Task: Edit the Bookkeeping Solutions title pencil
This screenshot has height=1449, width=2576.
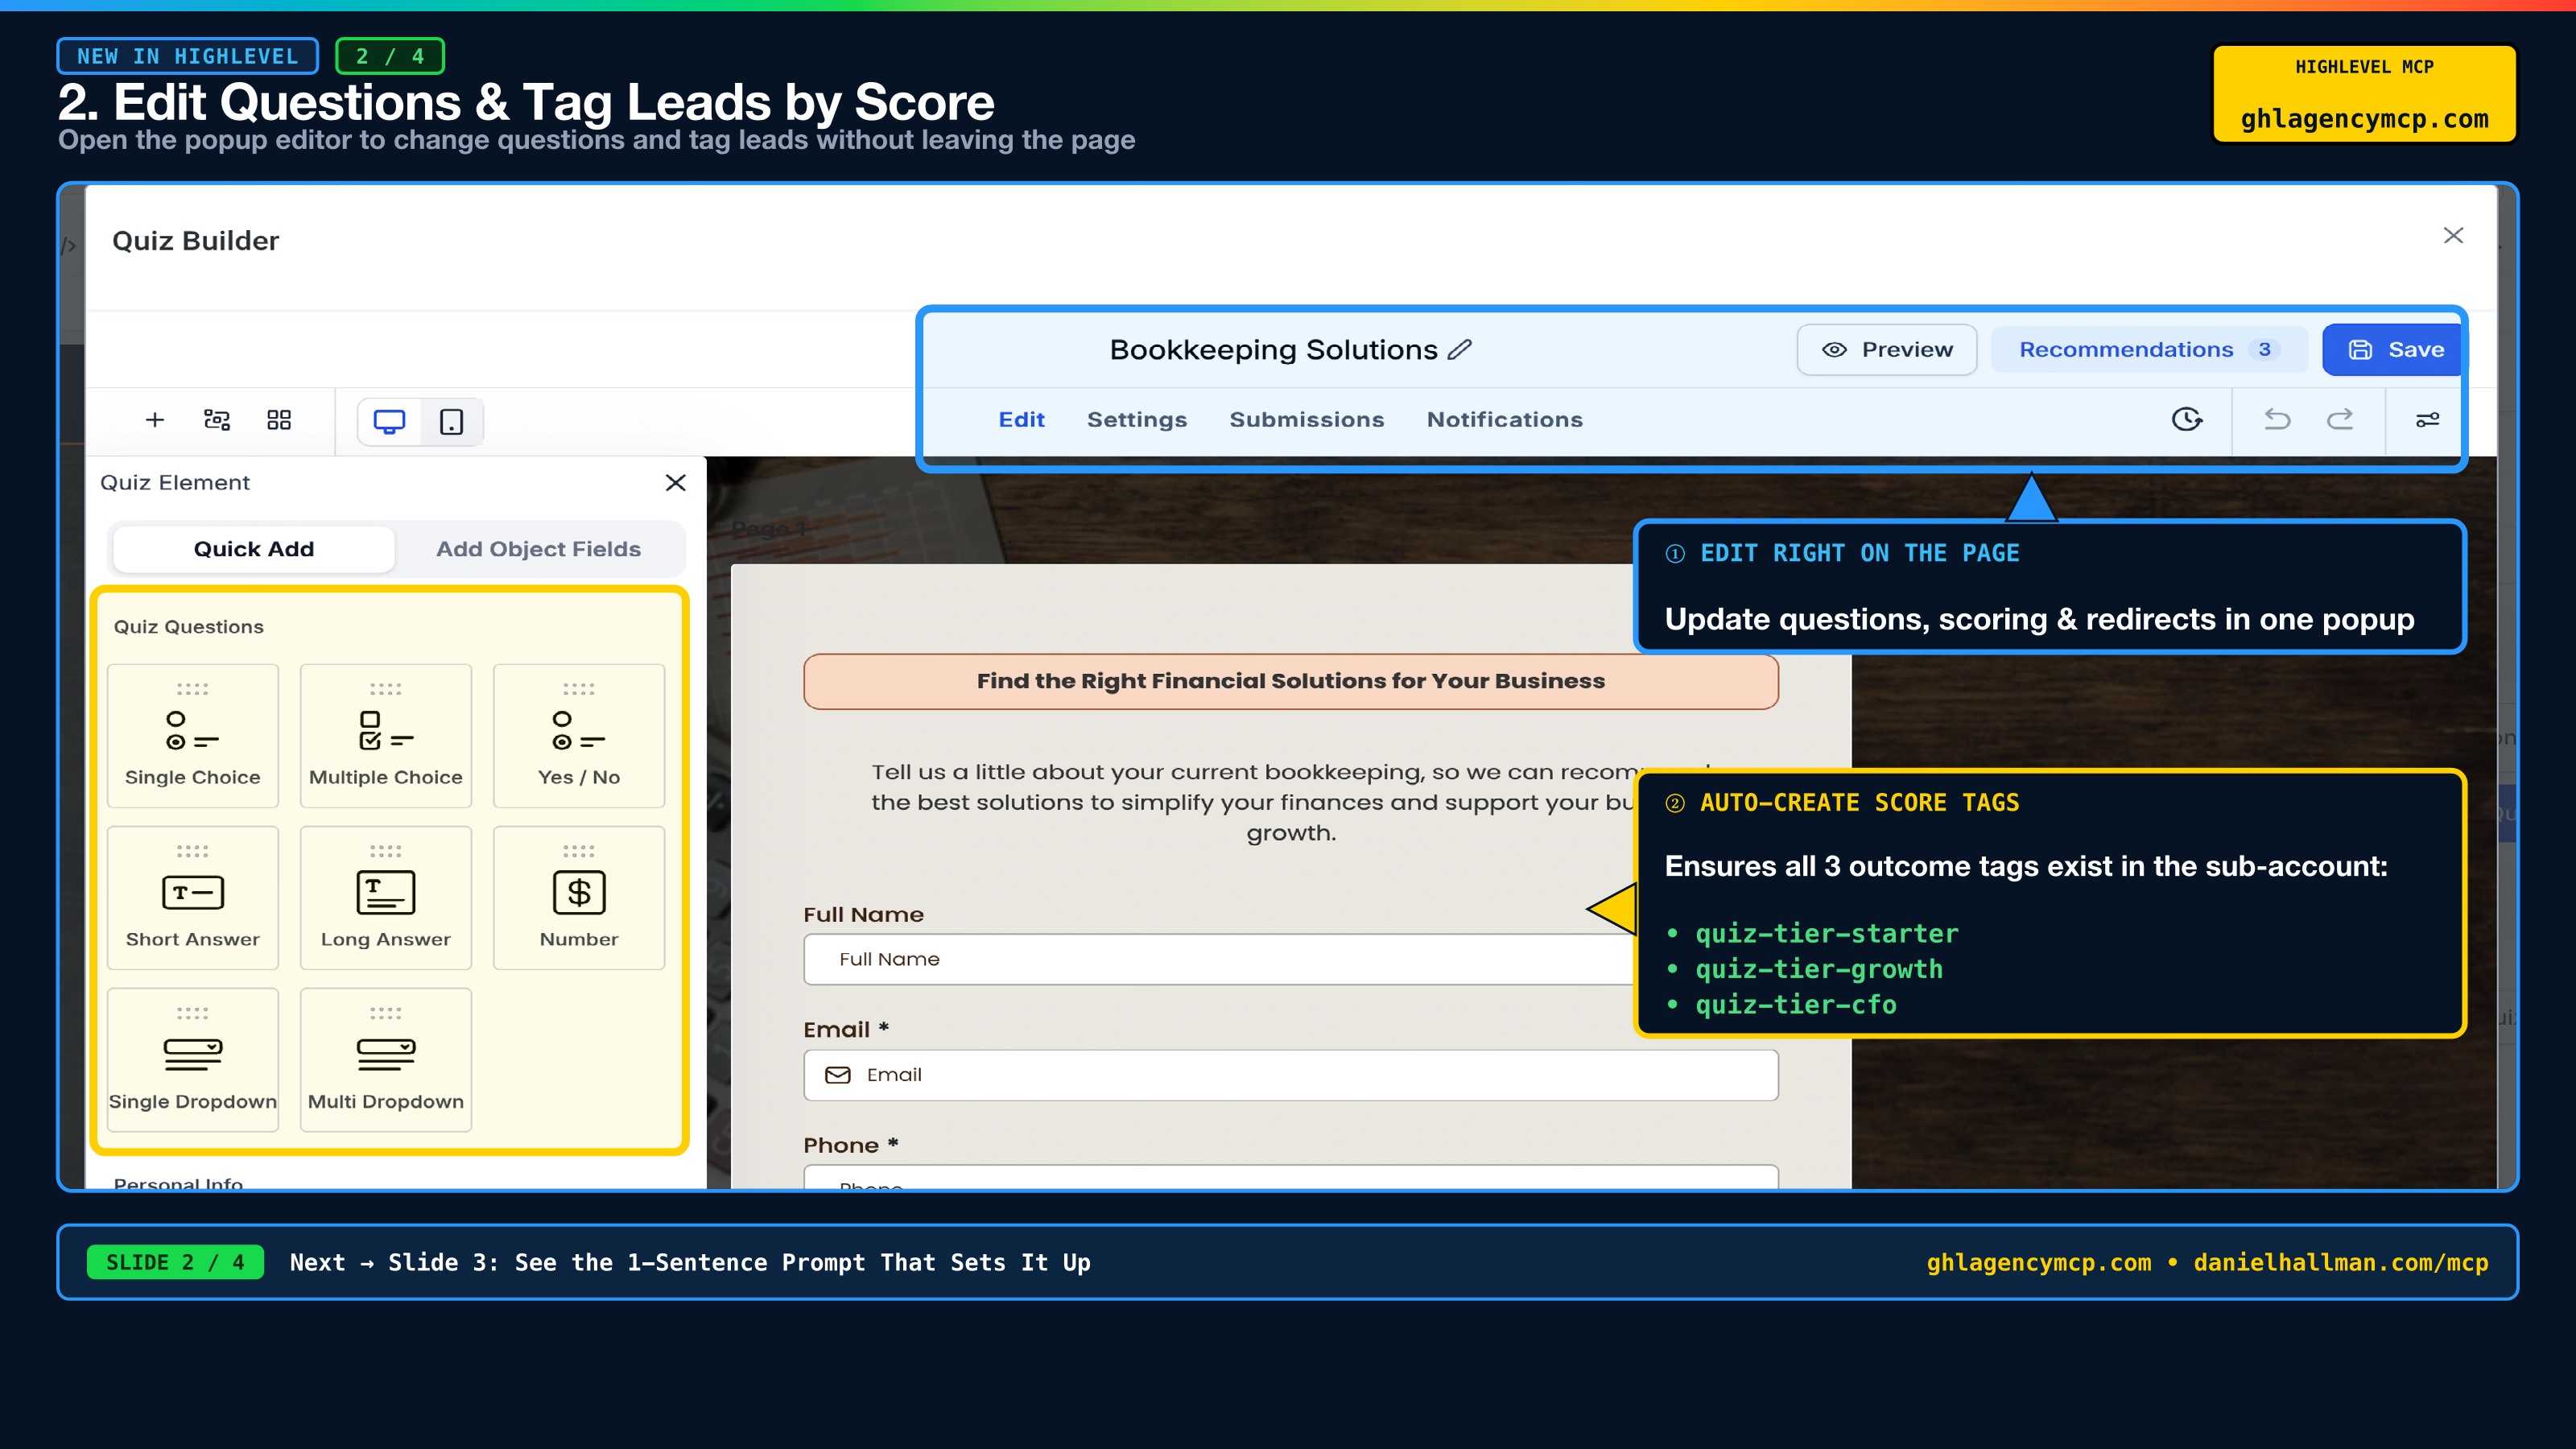Action: 1460,349
